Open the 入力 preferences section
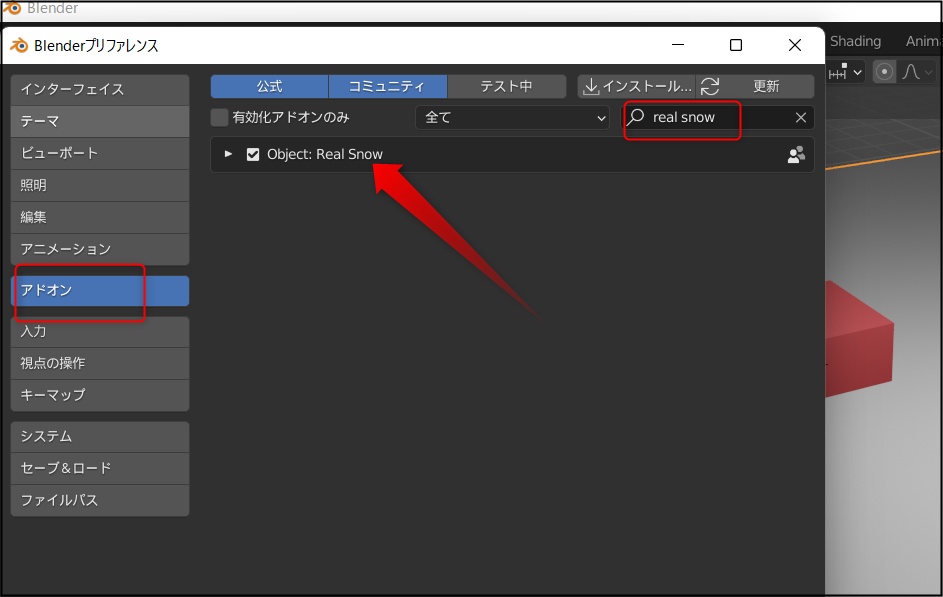The image size is (943, 597). click(100, 331)
